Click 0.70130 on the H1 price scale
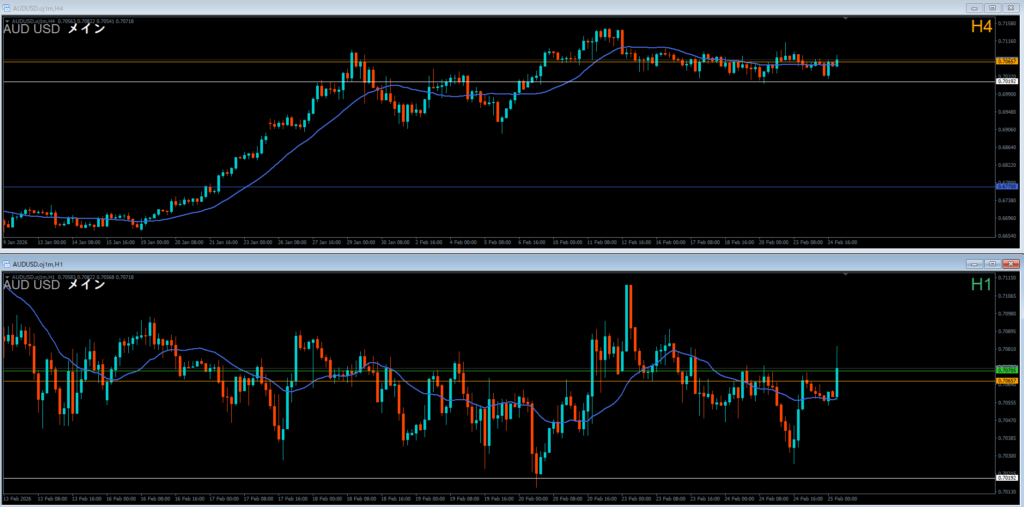Image resolution: width=1024 pixels, height=507 pixels. tap(1006, 491)
